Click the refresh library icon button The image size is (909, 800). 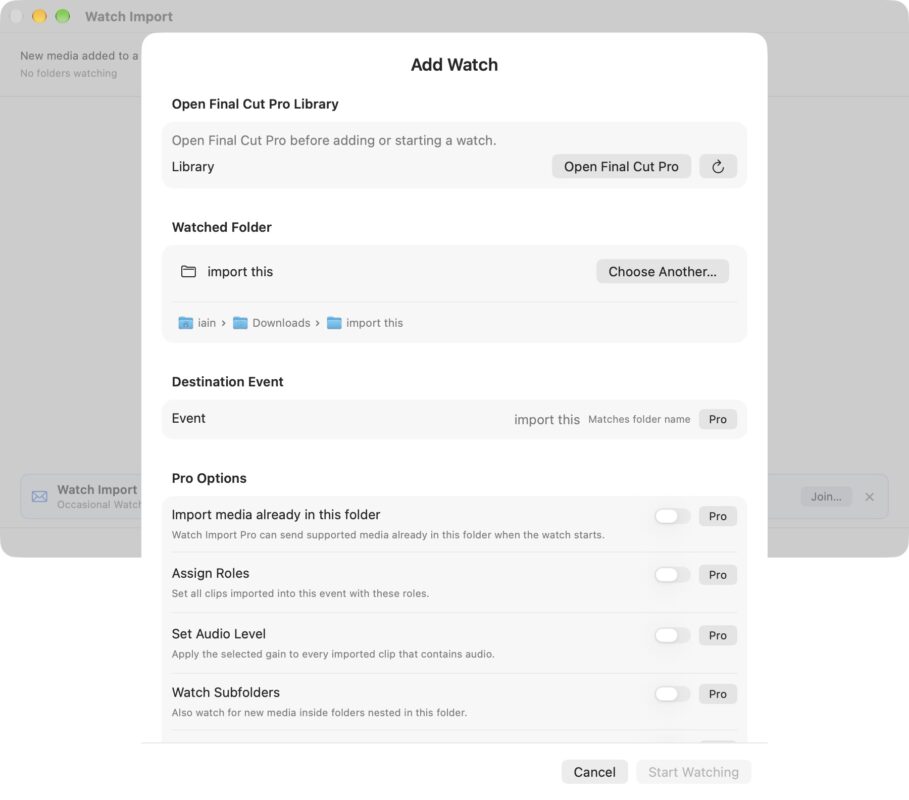click(x=718, y=166)
